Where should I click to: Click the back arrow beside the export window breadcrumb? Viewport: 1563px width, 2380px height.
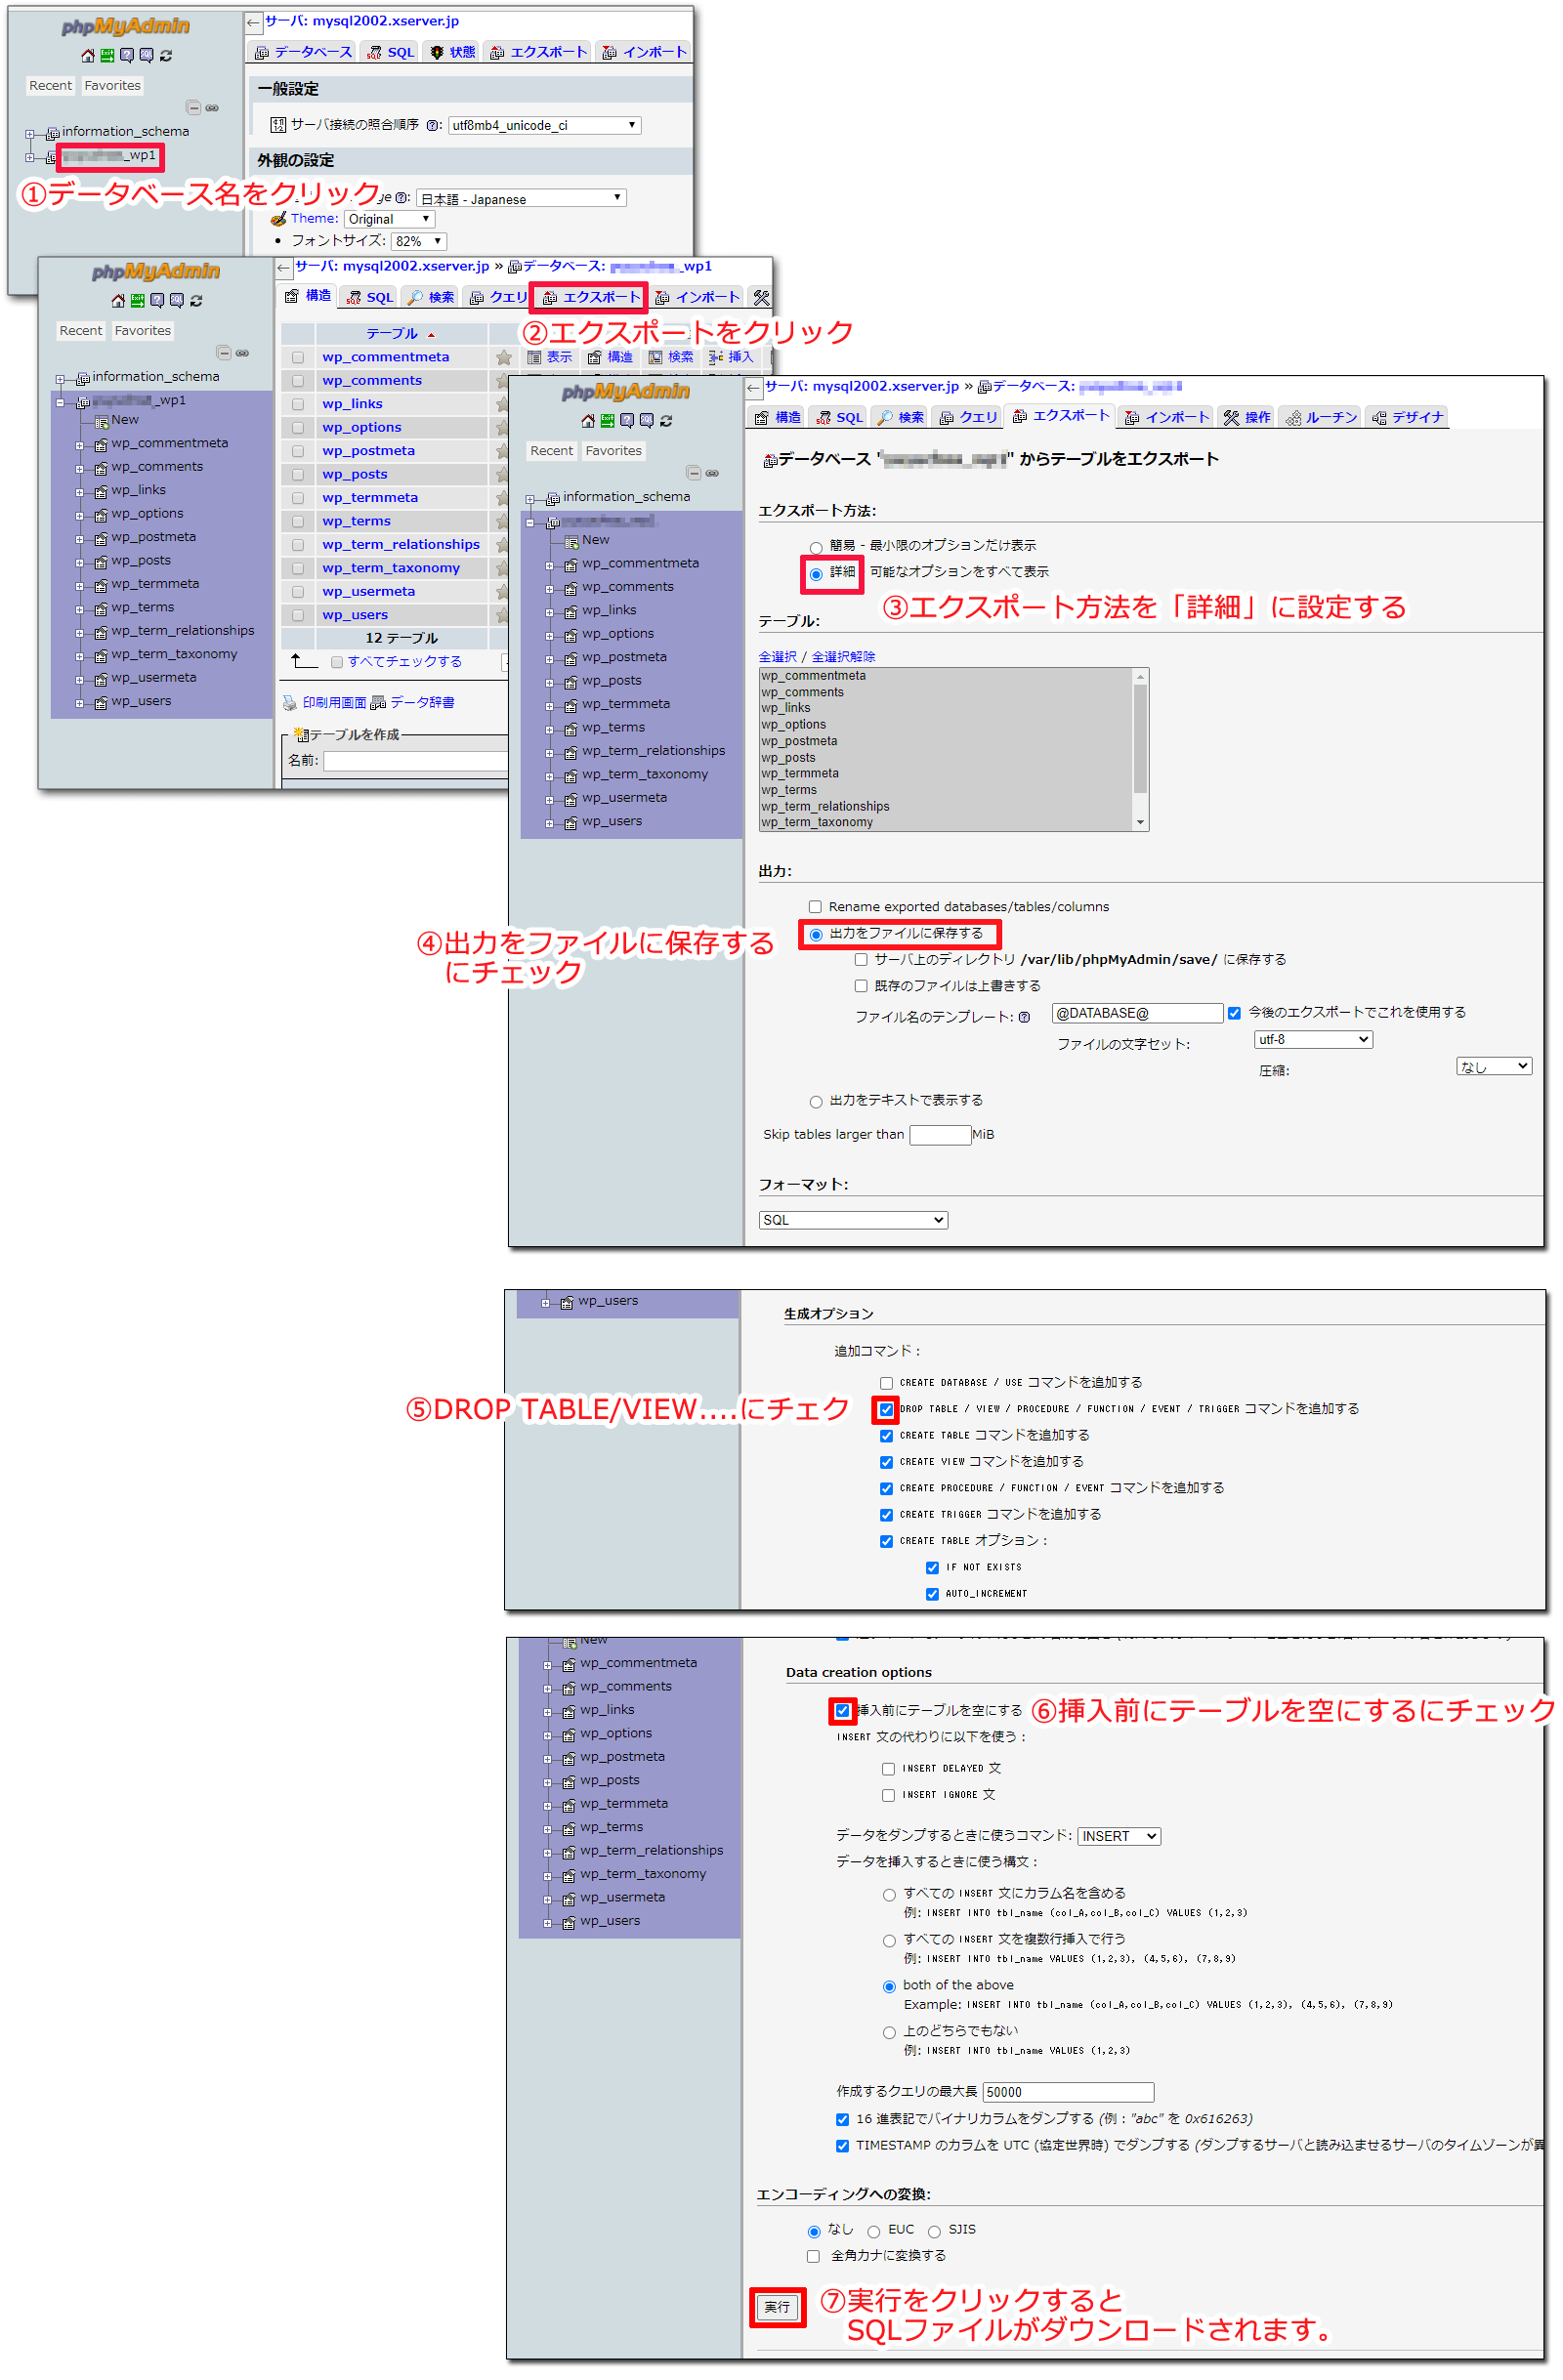coord(754,387)
